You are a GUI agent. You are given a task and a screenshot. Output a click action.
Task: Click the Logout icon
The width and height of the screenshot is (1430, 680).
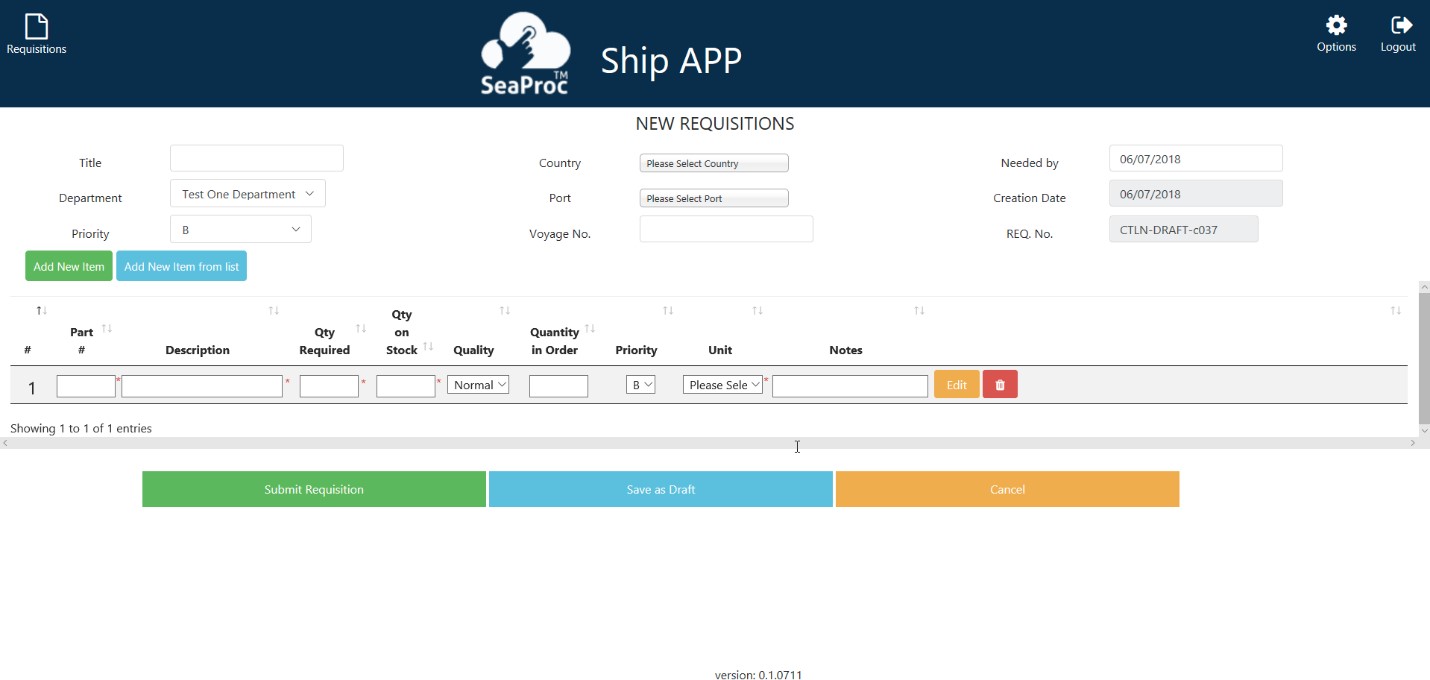(1401, 25)
